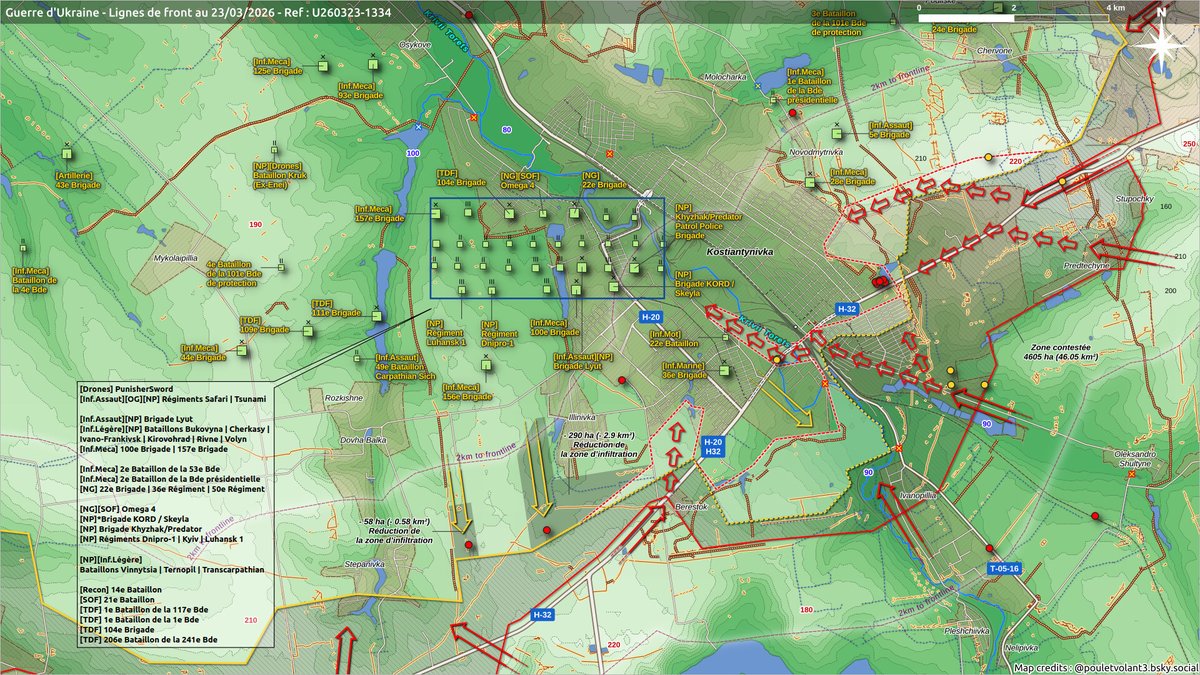This screenshot has height=675, width=1200.
Task: Click the [TDF] 206e Bataillon legend line
Action: coord(148,639)
